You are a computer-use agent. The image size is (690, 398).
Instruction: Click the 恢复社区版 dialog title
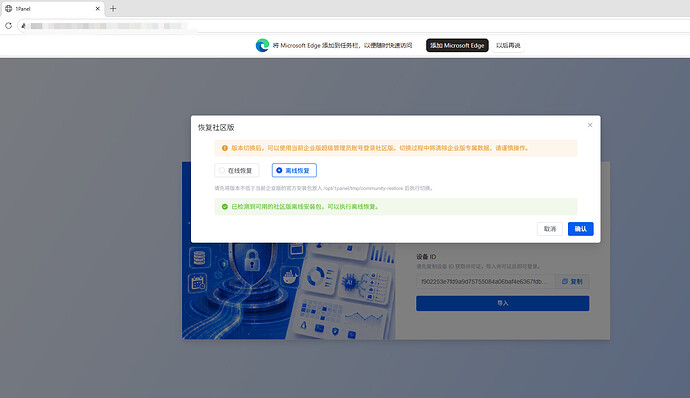(x=216, y=128)
